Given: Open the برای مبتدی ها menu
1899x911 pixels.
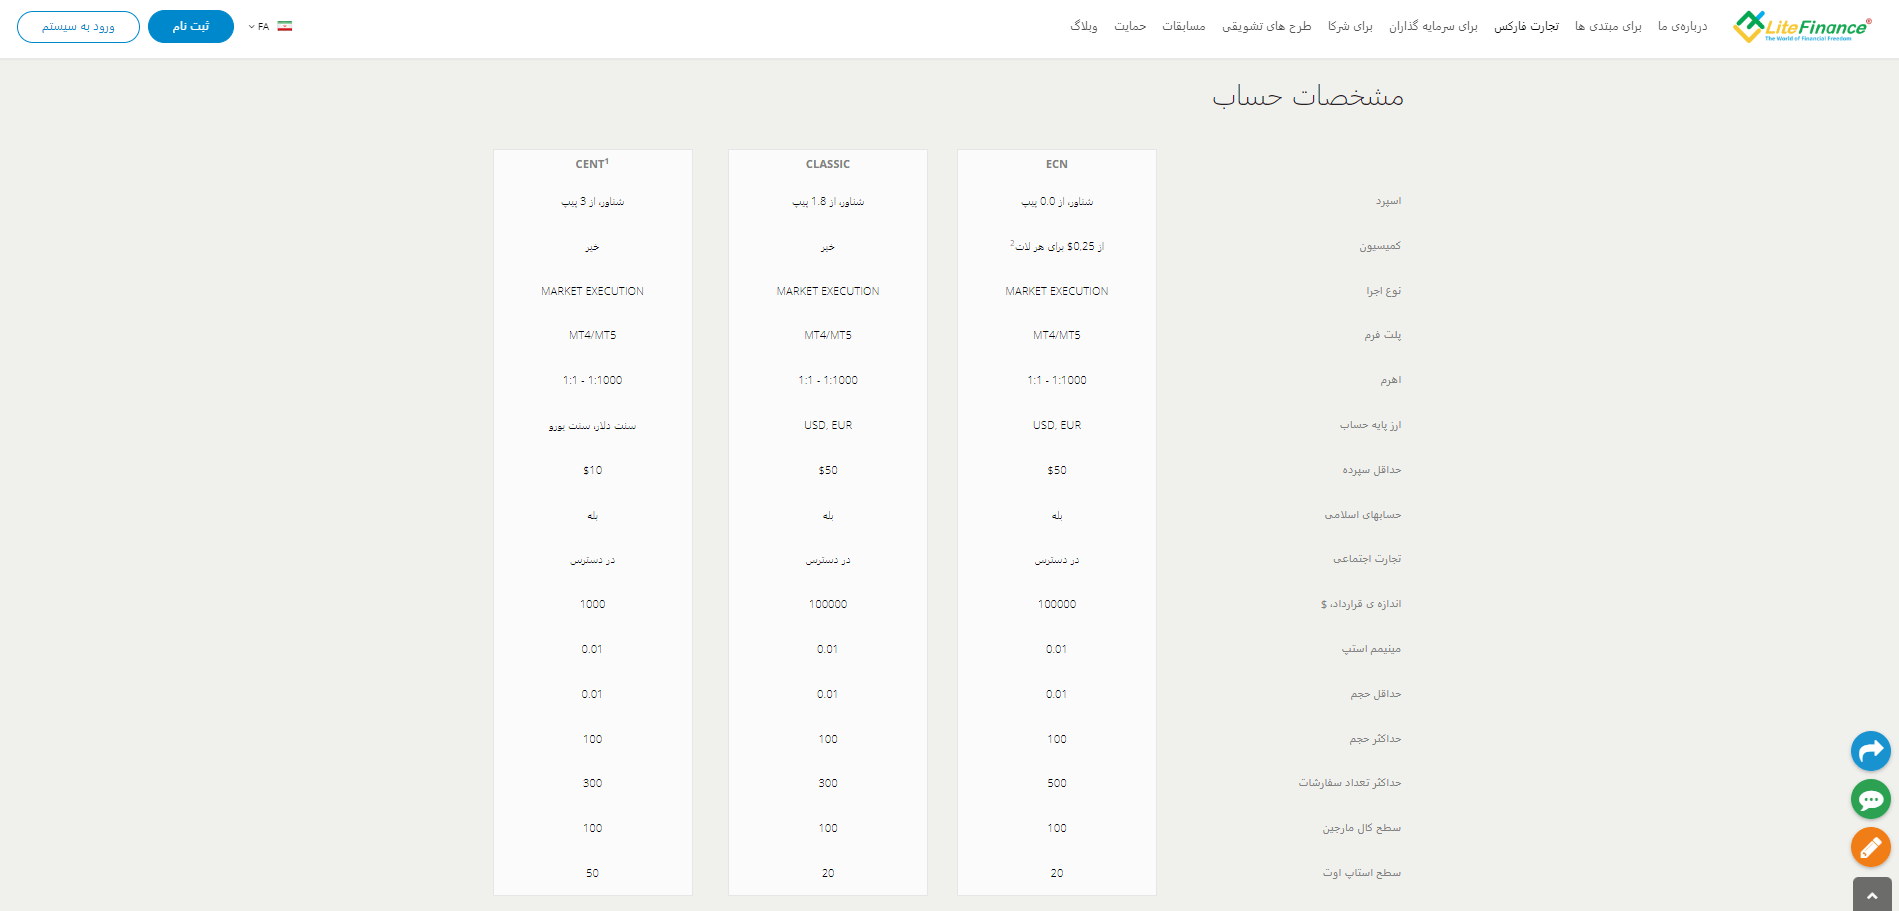Looking at the screenshot, I should point(1608,26).
